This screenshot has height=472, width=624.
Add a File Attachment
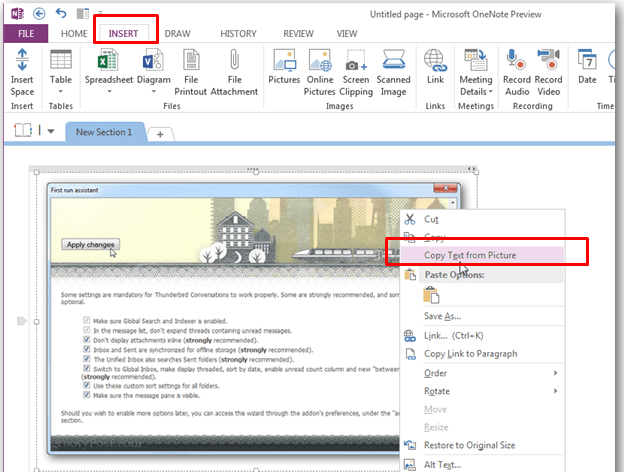tap(234, 60)
